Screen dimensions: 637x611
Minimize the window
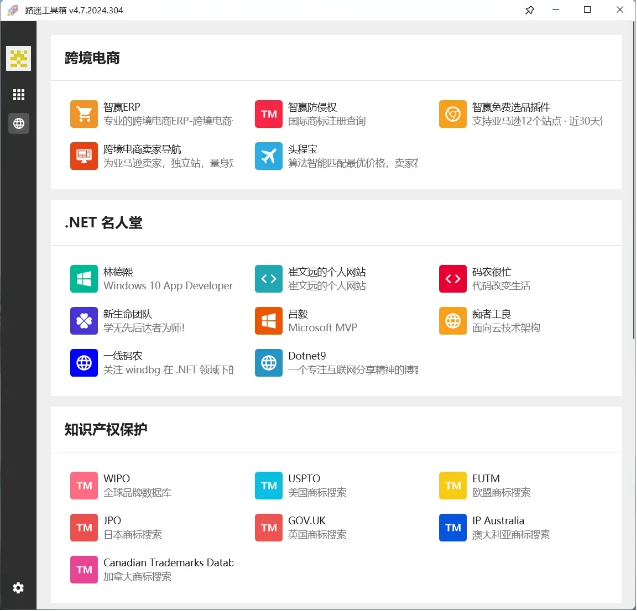[x=556, y=10]
